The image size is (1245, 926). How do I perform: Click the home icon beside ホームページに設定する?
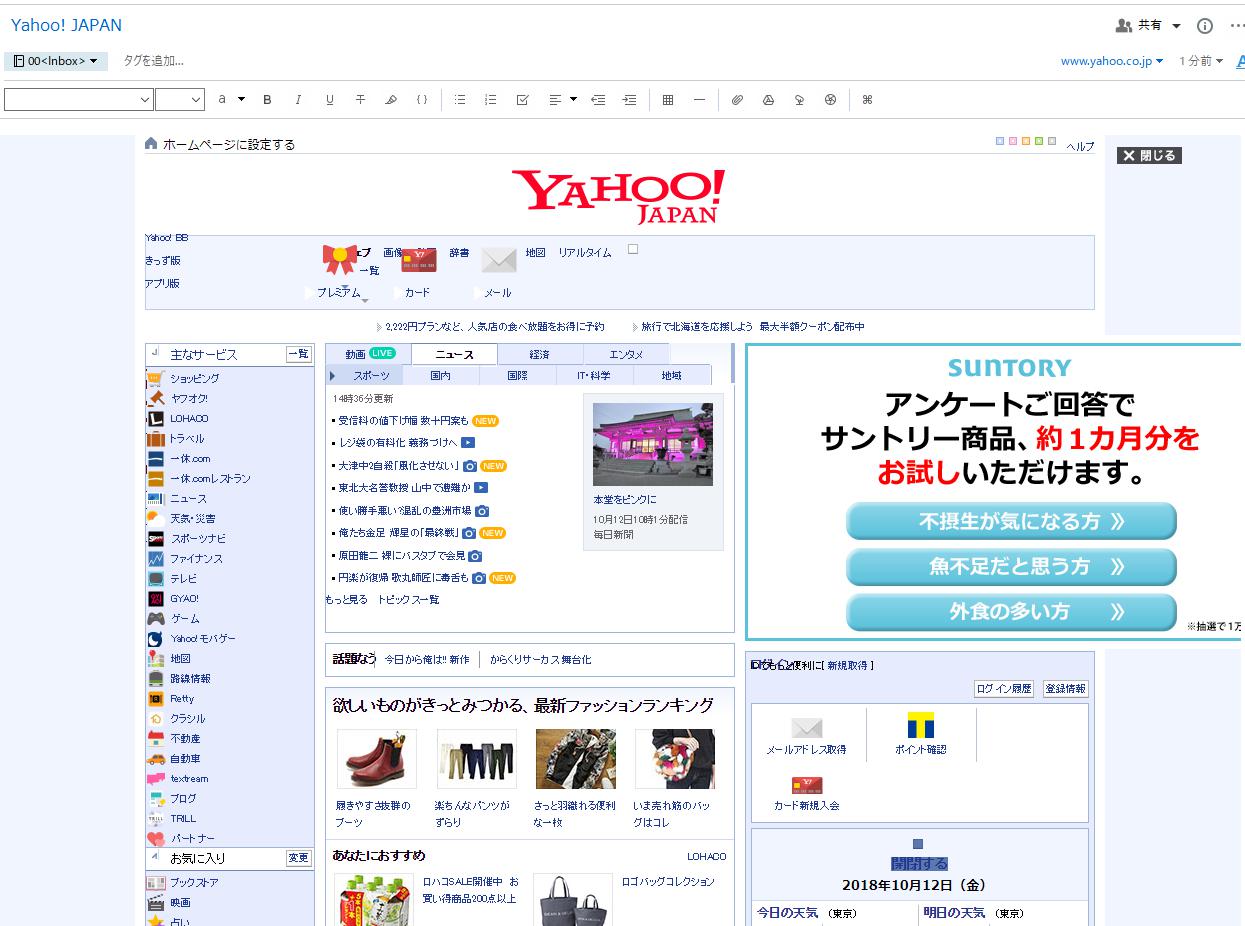(151, 144)
